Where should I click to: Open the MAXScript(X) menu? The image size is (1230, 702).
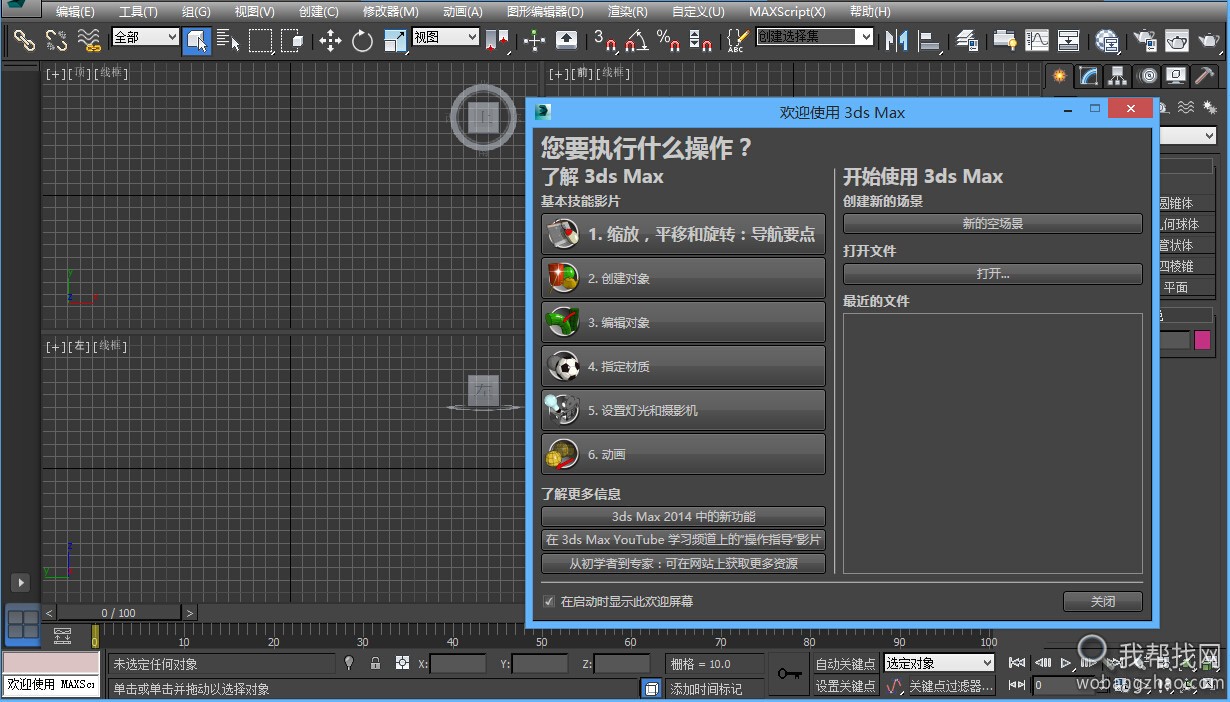(x=787, y=12)
